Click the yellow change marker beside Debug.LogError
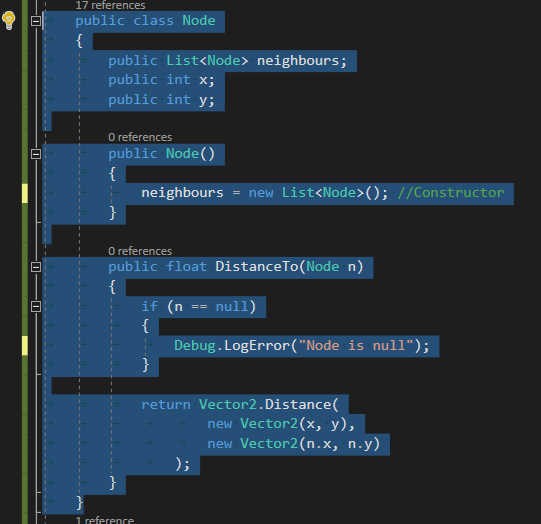 [25, 345]
